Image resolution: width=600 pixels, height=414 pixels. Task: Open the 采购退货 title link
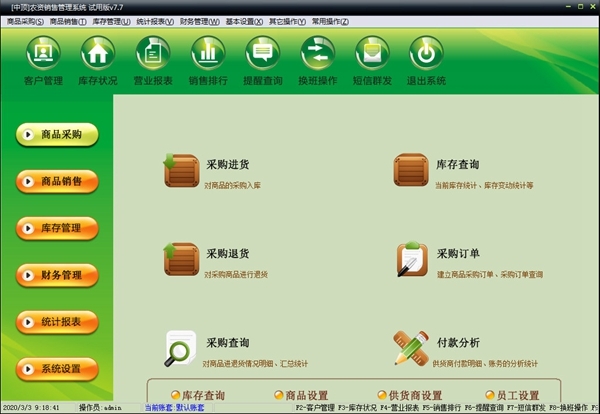click(228, 253)
